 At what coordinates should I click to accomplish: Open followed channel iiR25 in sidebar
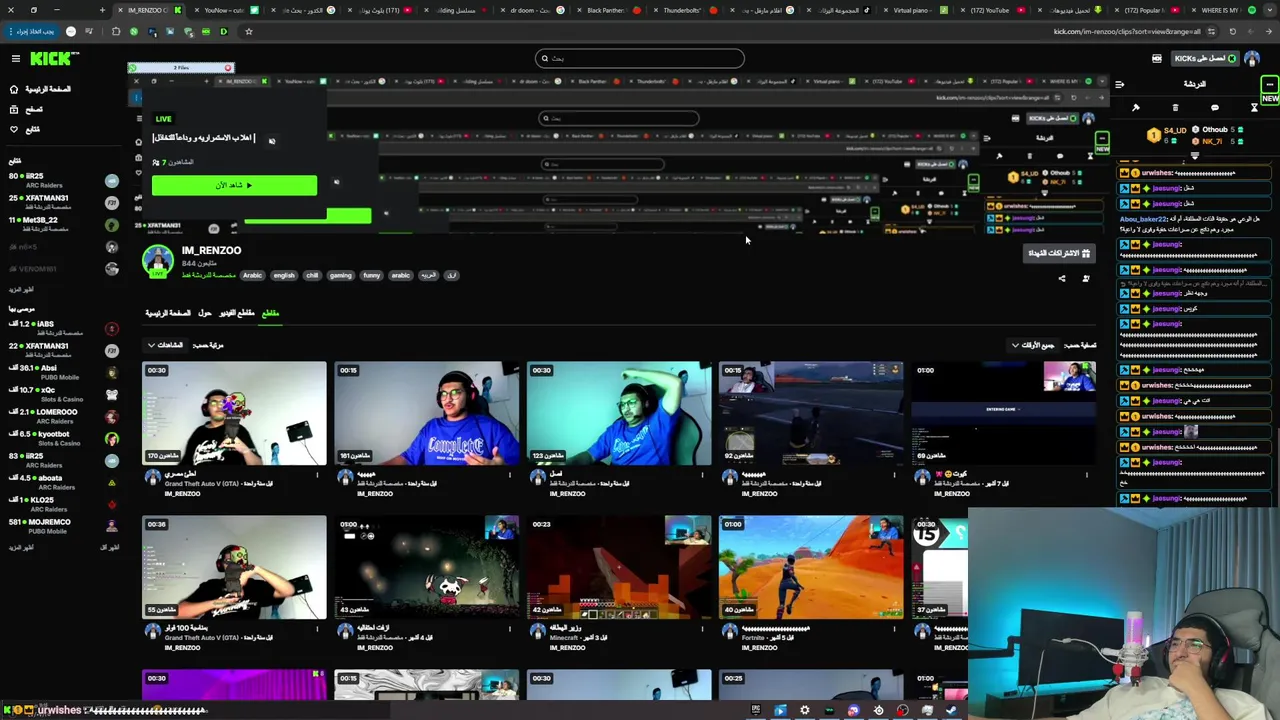[x=63, y=180]
